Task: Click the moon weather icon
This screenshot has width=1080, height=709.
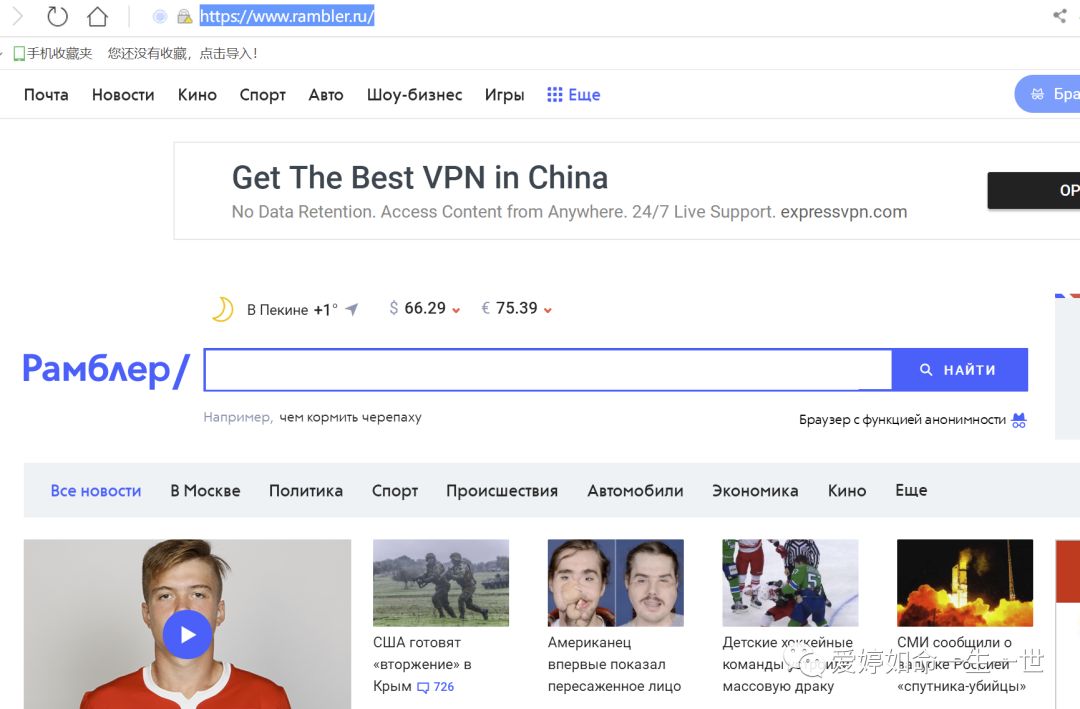Action: tap(222, 309)
